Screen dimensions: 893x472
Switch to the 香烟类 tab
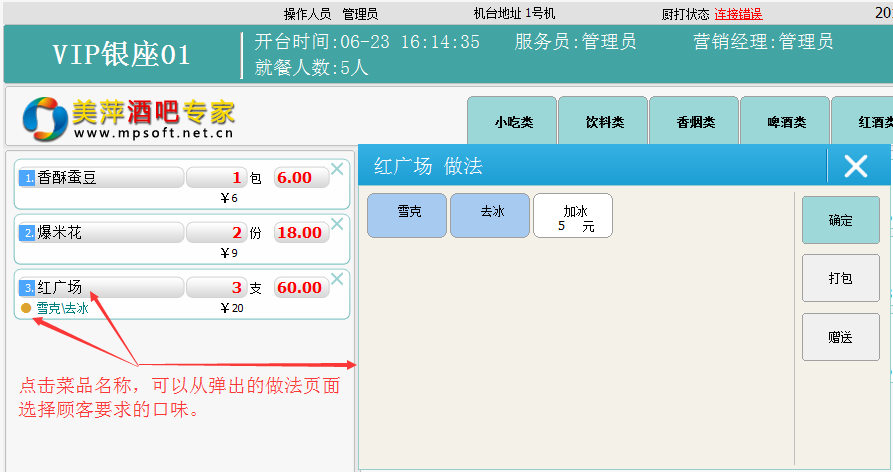[x=694, y=123]
